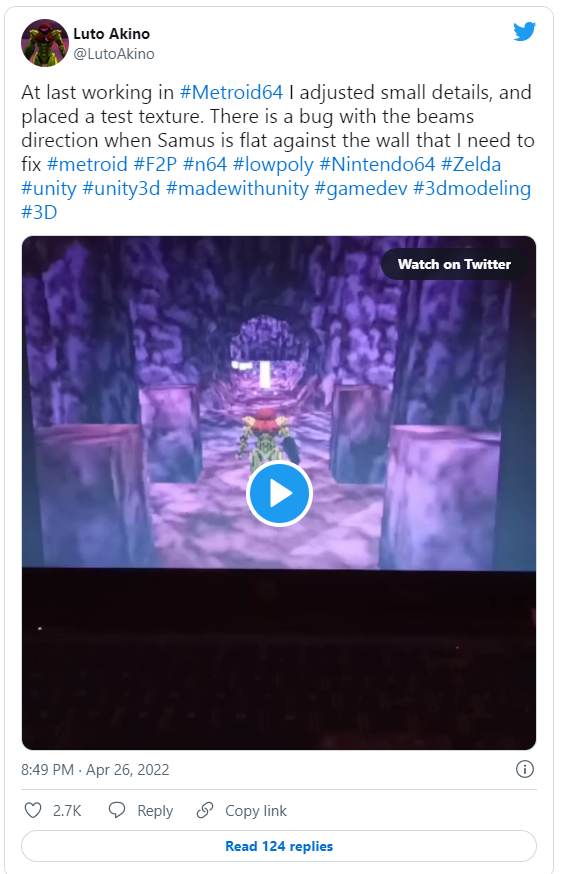Click the #3dmodeling hashtag link
Screen dimensions: 562x874
pos(472,188)
